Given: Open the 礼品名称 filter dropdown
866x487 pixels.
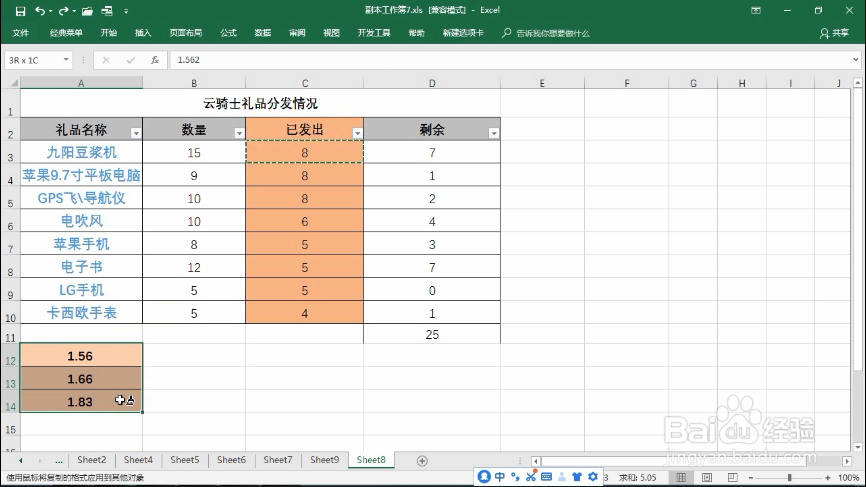Looking at the screenshot, I should (x=136, y=133).
